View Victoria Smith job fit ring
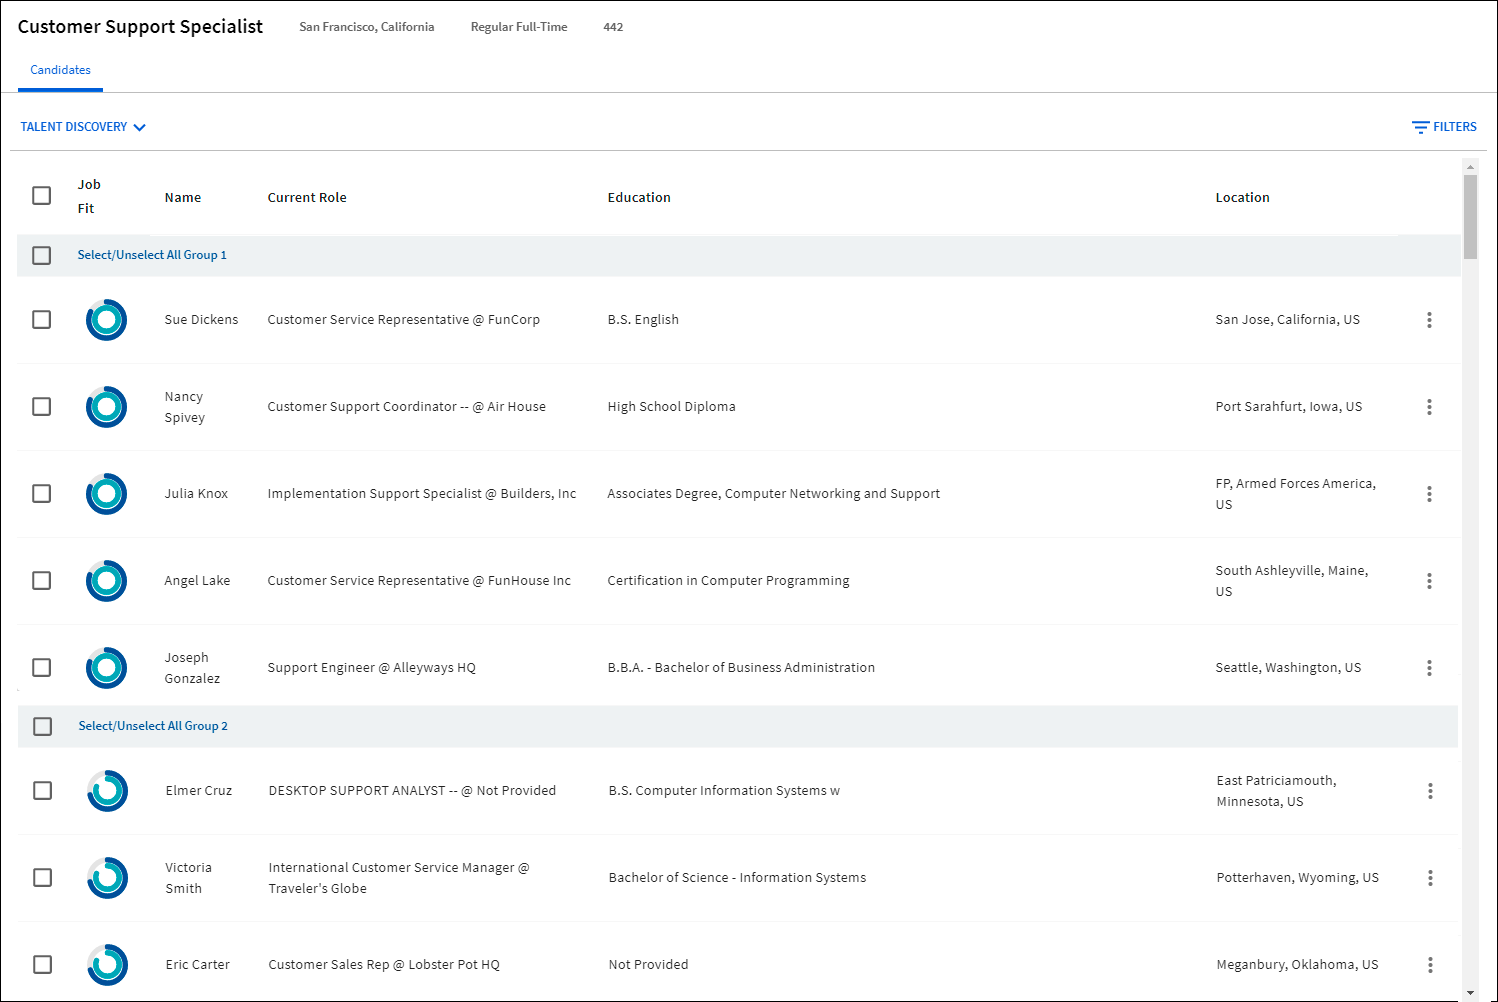The width and height of the screenshot is (1498, 1002). (107, 878)
